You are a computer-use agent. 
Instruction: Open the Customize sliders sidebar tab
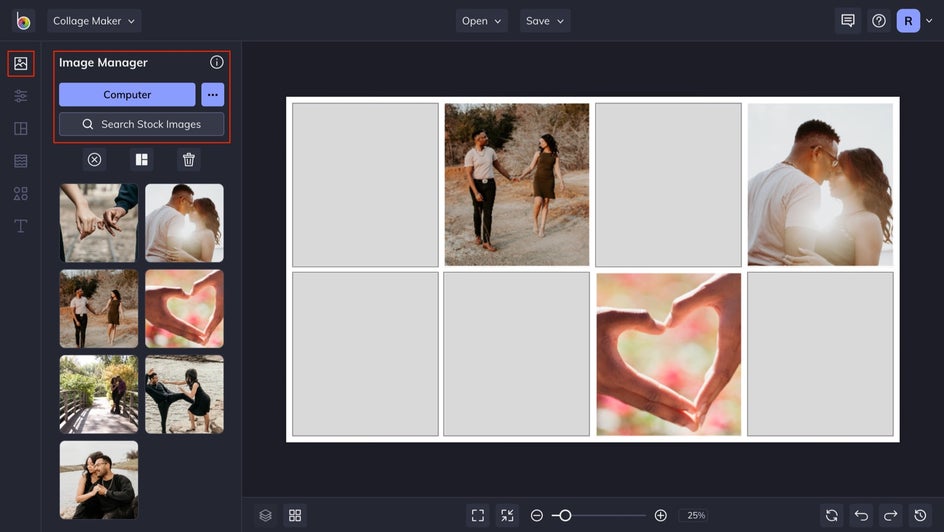pos(20,96)
